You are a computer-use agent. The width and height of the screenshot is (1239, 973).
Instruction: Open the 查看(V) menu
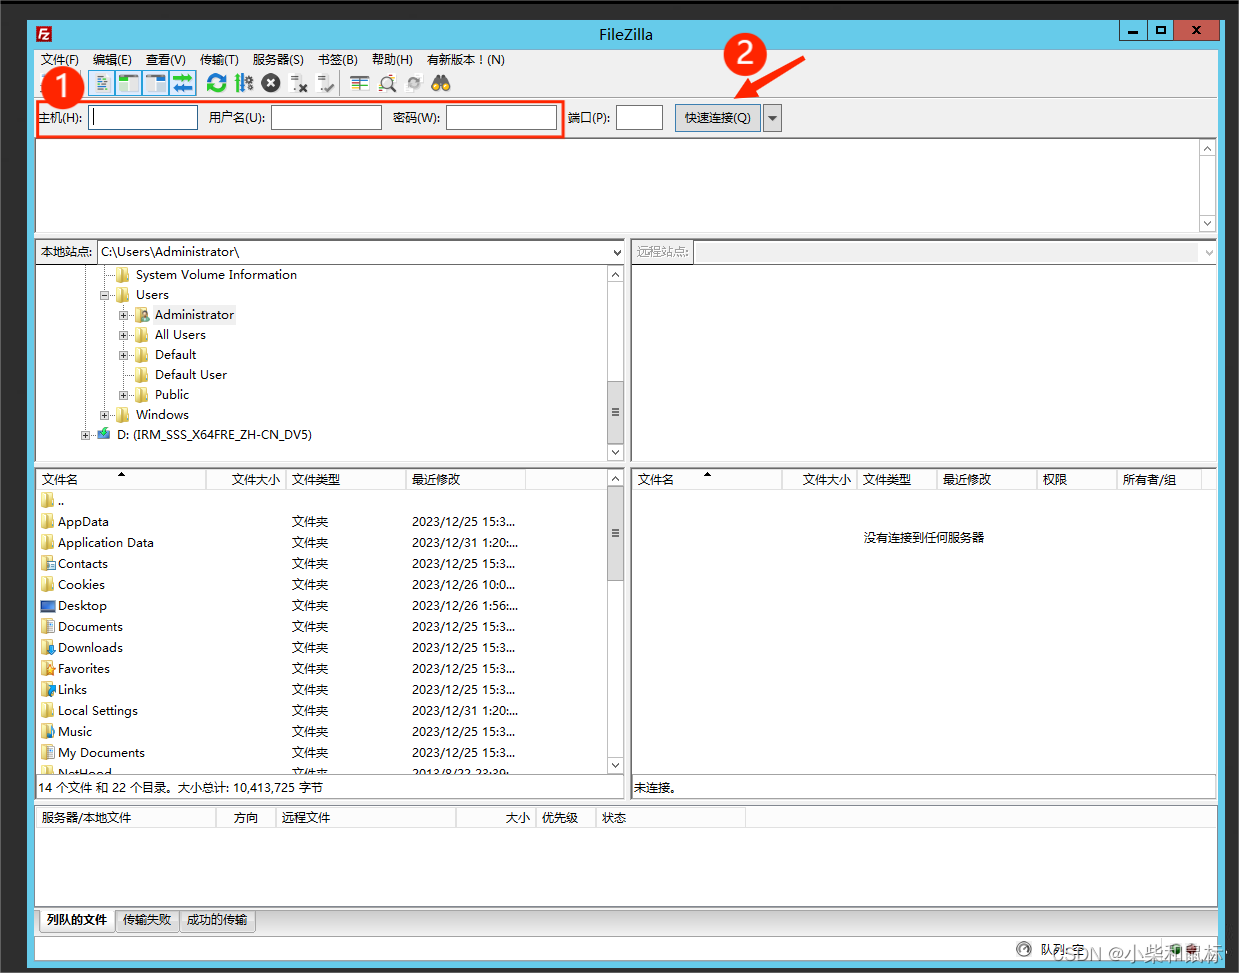pos(166,60)
